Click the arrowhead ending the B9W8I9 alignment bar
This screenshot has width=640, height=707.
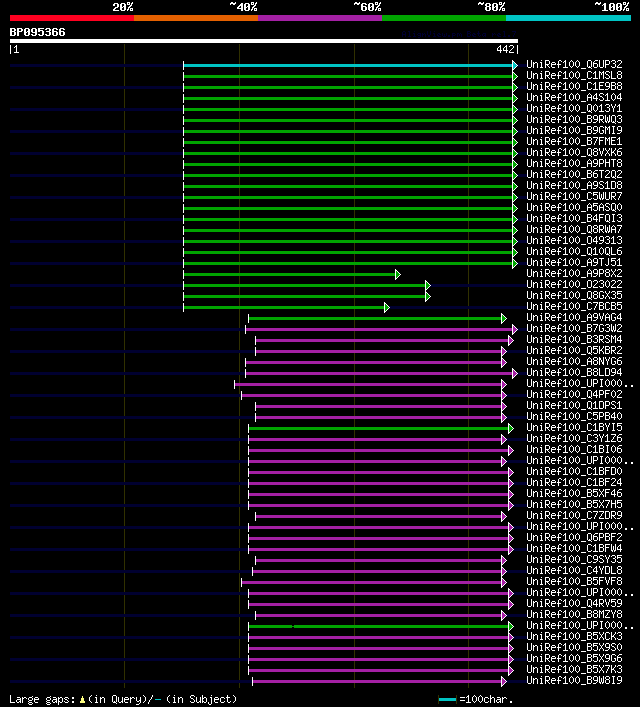pos(504,682)
